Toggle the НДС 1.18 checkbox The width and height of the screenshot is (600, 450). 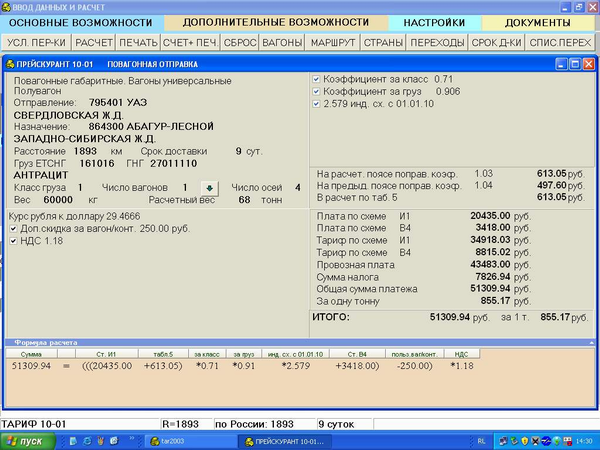(x=13, y=241)
